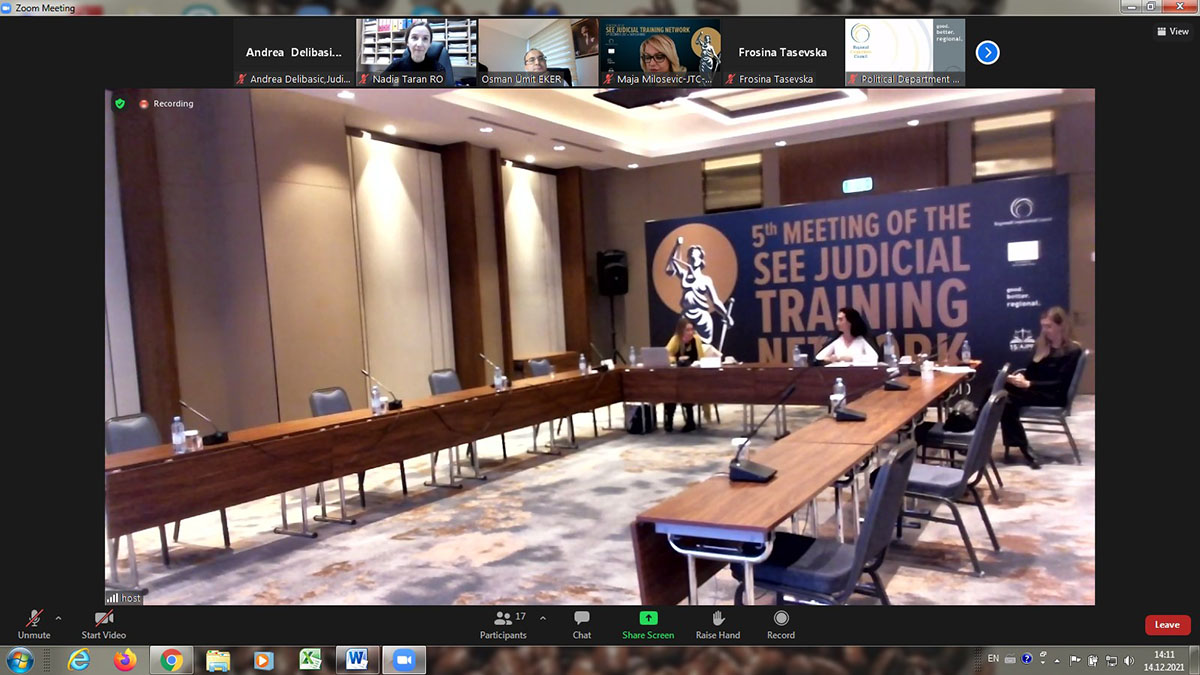Switch to Zoom taskbar button
The width and height of the screenshot is (1200, 675).
404,660
